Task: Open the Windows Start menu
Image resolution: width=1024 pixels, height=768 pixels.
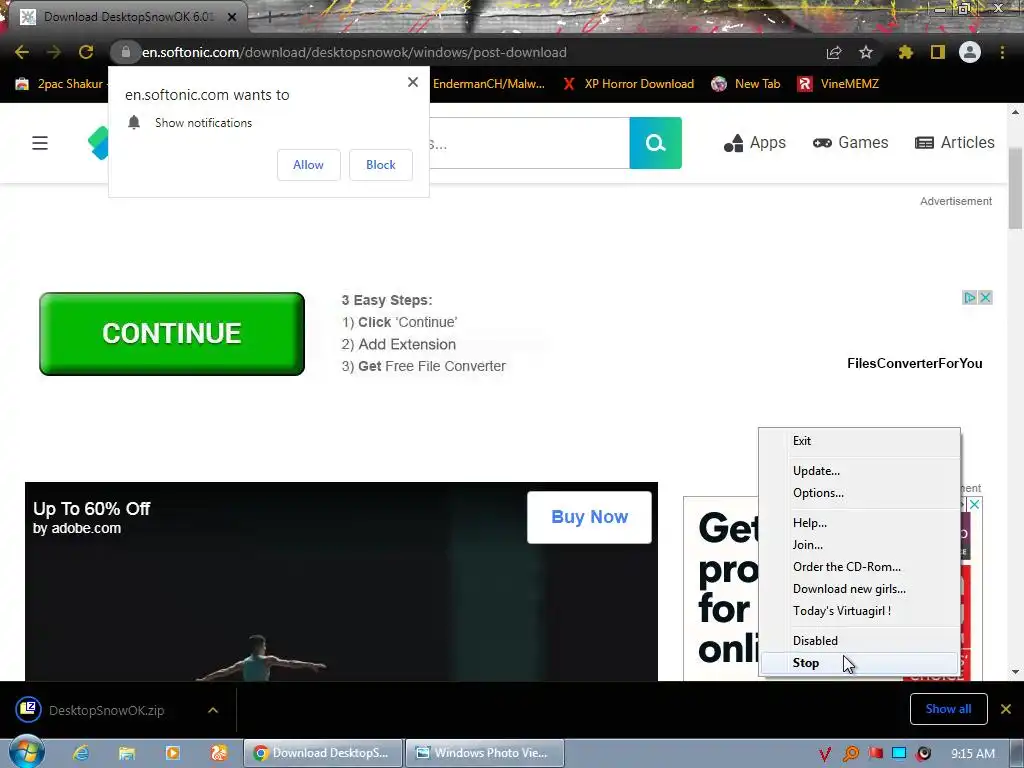Action: click(x=26, y=752)
